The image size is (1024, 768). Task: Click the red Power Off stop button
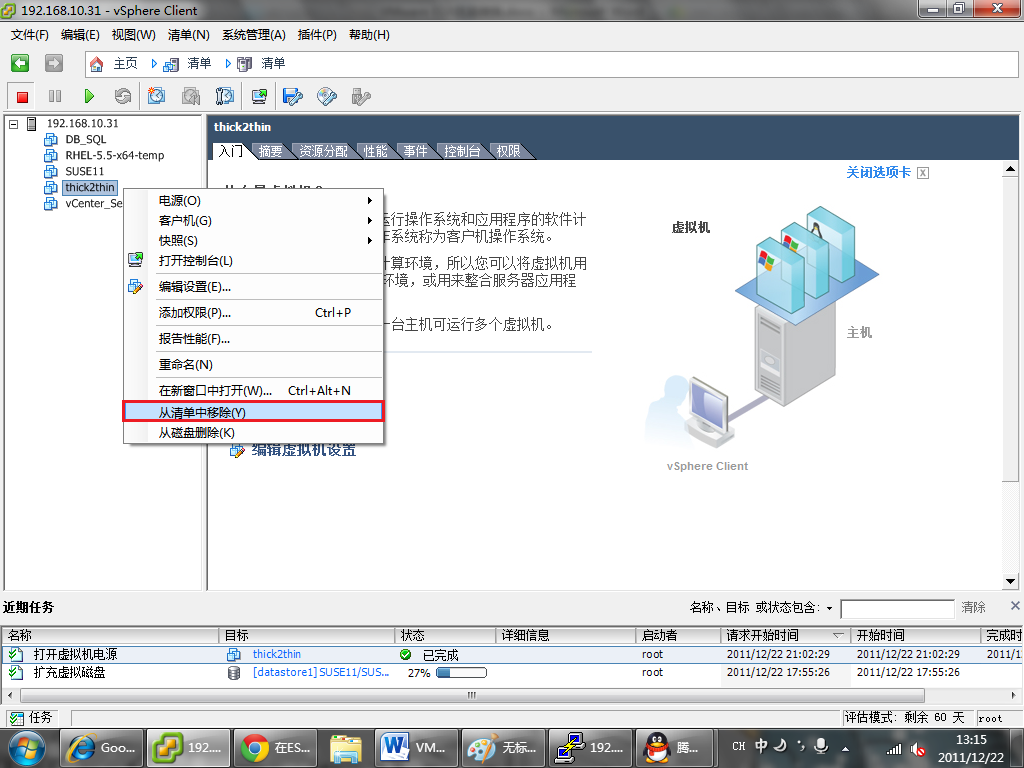(22, 97)
